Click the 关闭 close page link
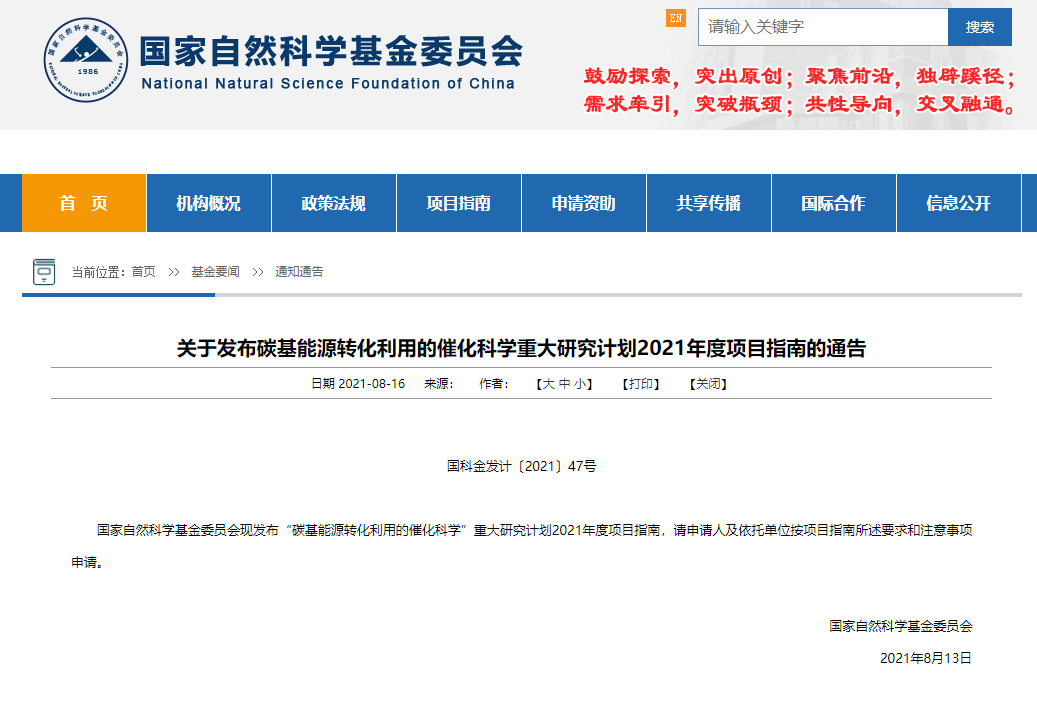This screenshot has width=1037, height=704. pyautogui.click(x=709, y=384)
